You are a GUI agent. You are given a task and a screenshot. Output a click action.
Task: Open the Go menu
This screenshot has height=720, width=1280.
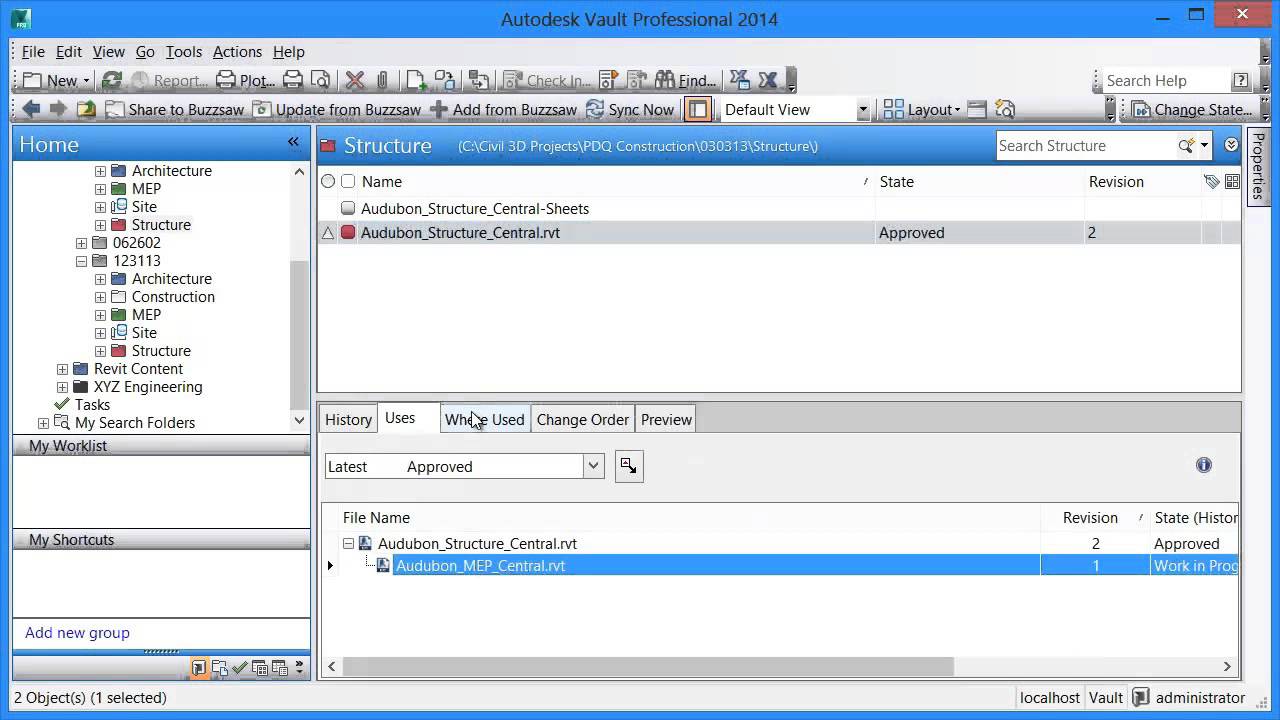pyautogui.click(x=145, y=52)
